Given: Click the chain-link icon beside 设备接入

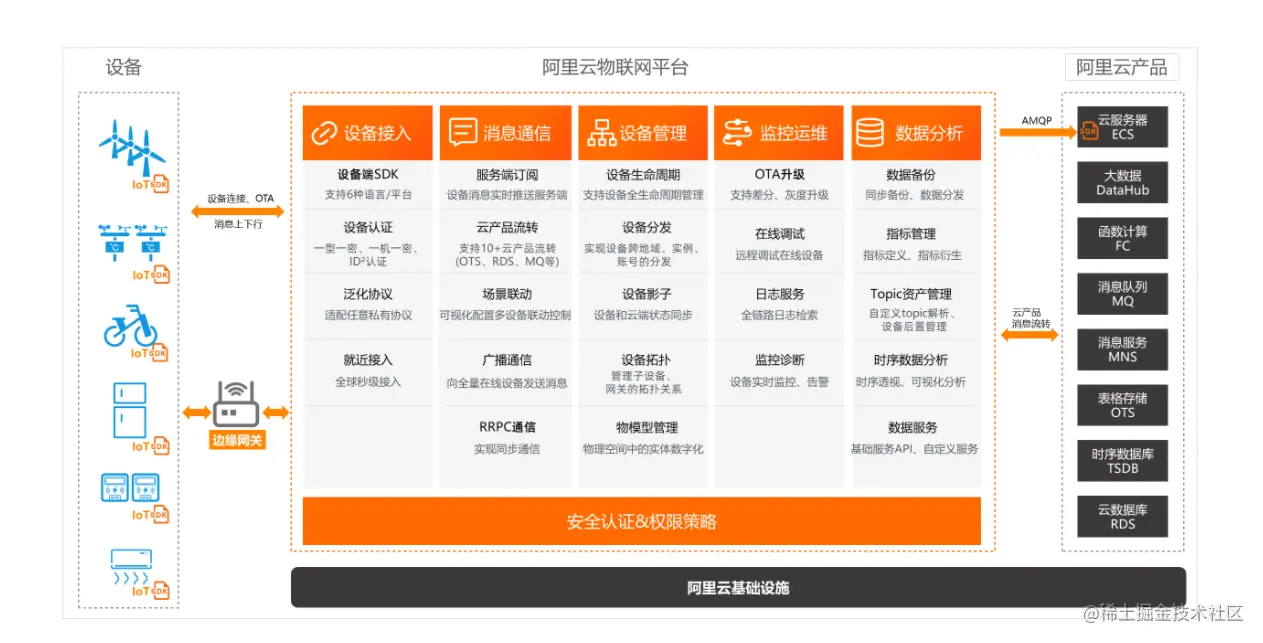Looking at the screenshot, I should 324,133.
